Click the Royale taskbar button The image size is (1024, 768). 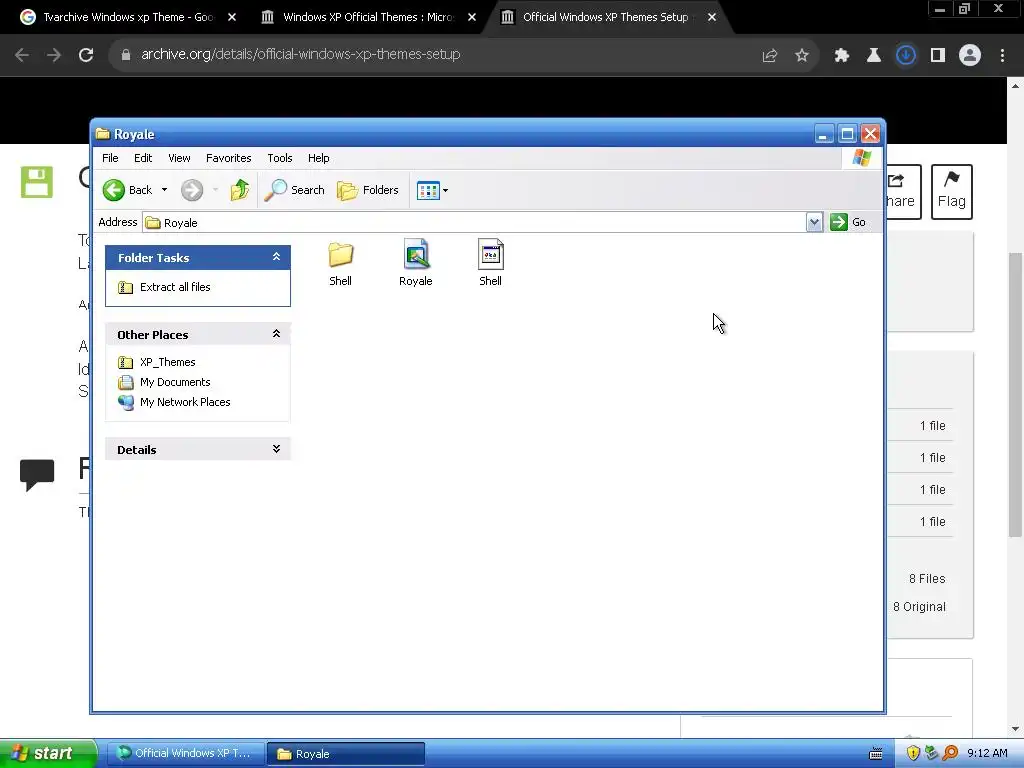(346, 754)
